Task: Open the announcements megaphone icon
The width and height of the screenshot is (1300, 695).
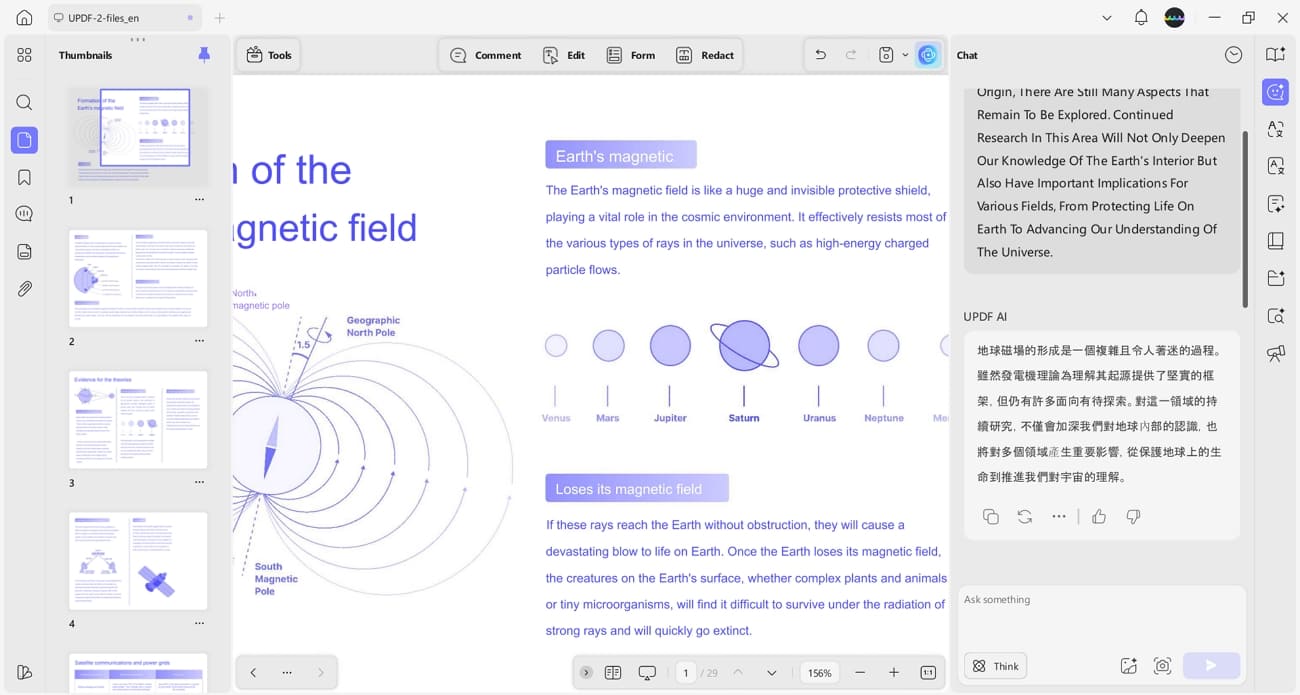Action: [x=1275, y=353]
